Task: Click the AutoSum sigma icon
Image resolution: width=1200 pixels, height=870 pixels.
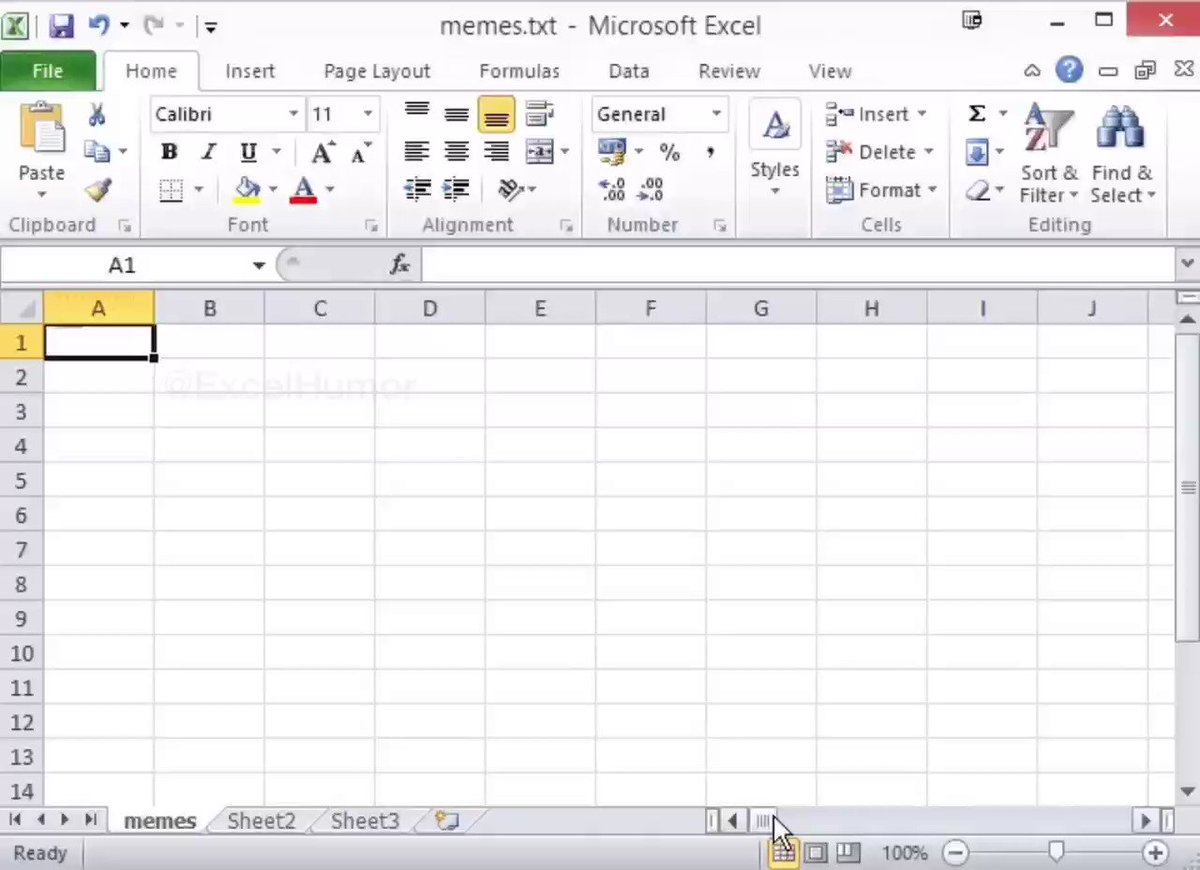Action: point(977,114)
